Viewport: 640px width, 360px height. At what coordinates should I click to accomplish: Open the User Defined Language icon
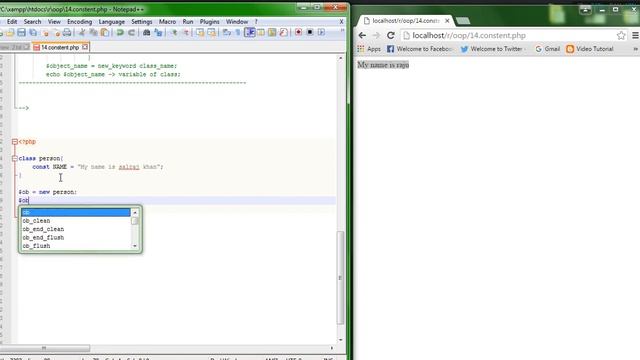point(261,32)
